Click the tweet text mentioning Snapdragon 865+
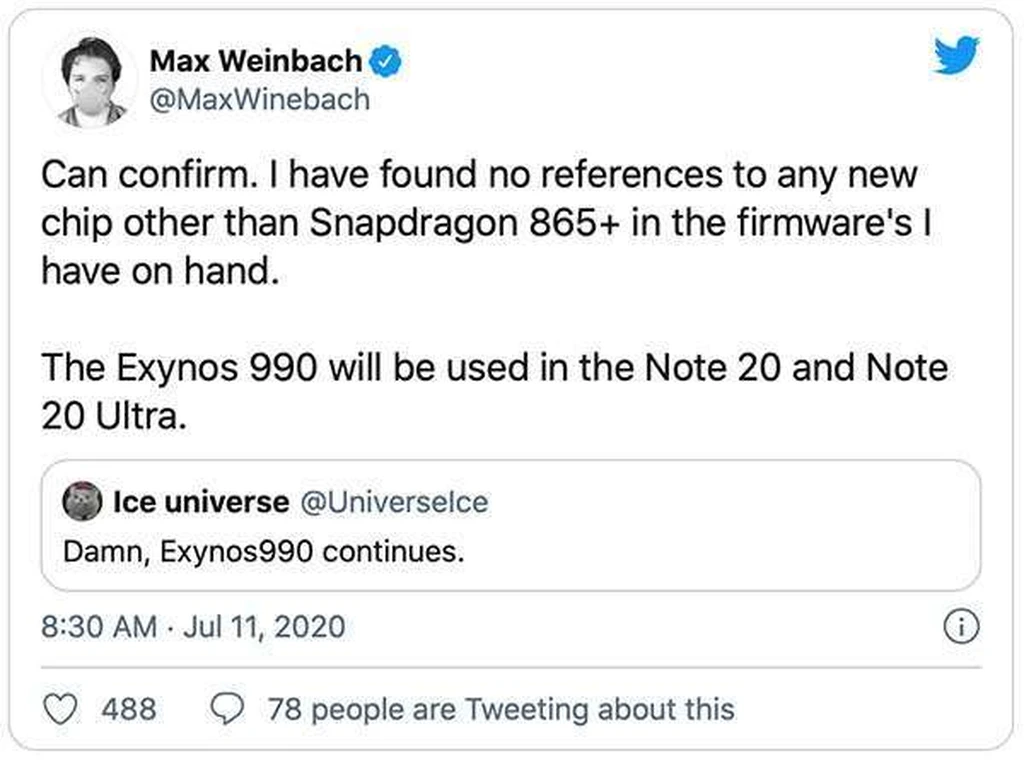 (488, 223)
